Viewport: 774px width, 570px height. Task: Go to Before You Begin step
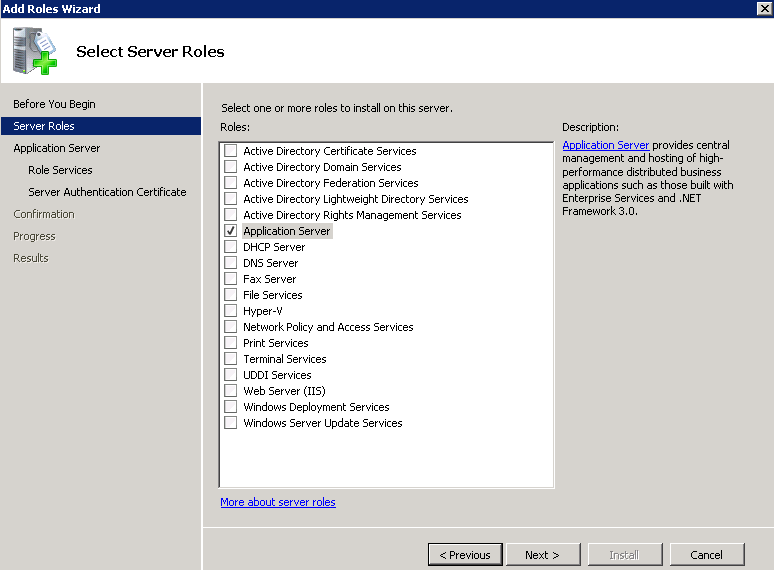click(54, 104)
